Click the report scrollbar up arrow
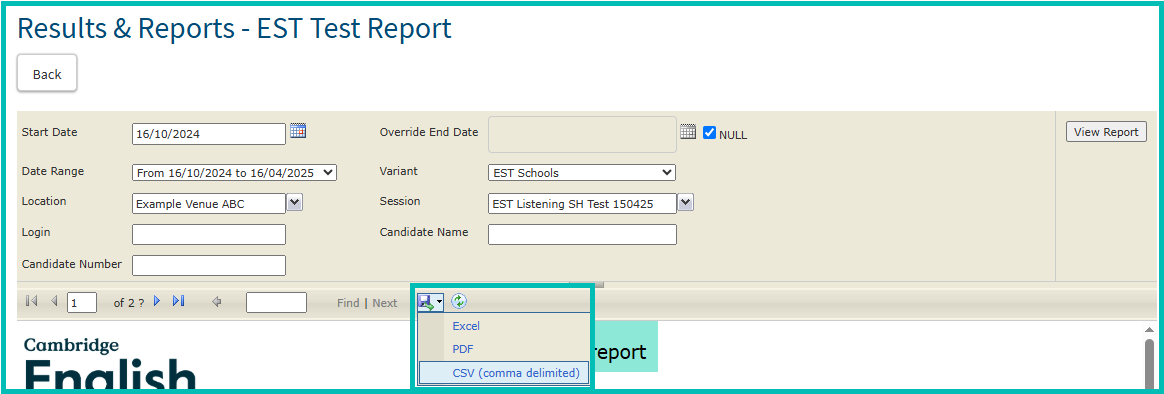The image size is (1164, 394). (1148, 329)
